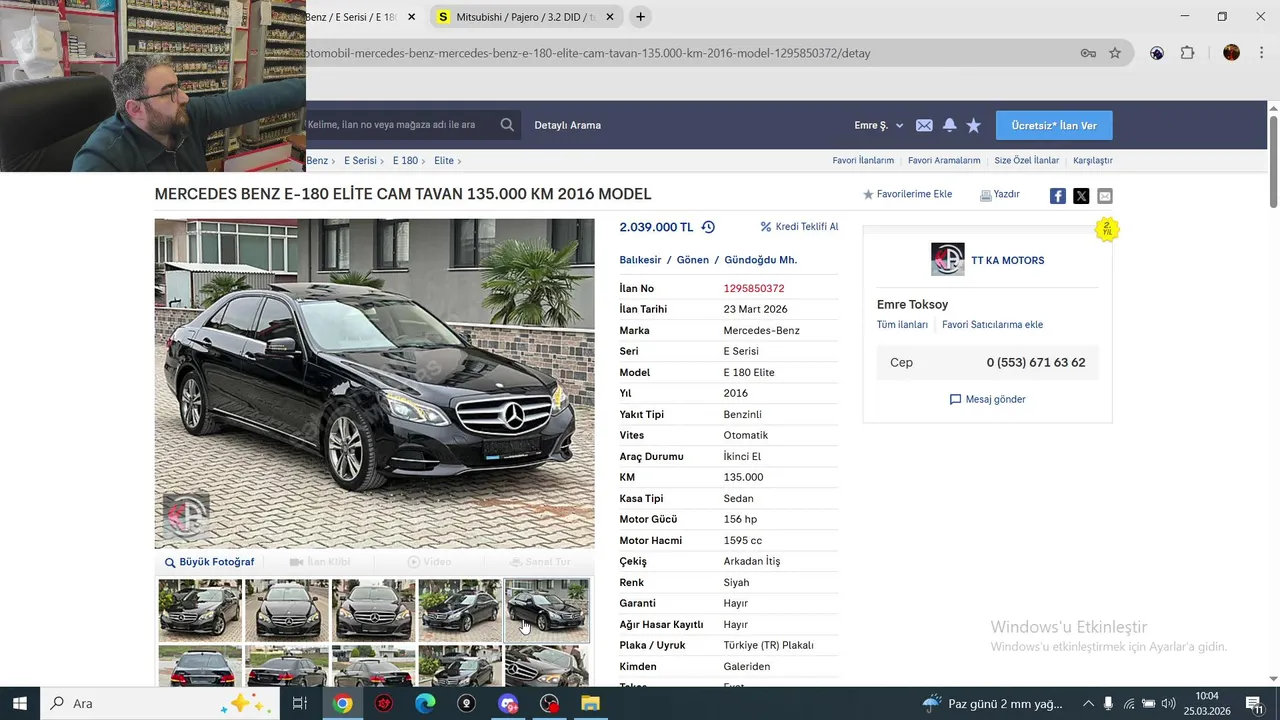Viewport: 1280px width, 720px height.
Task: Click the search magnifier icon
Action: (x=507, y=125)
